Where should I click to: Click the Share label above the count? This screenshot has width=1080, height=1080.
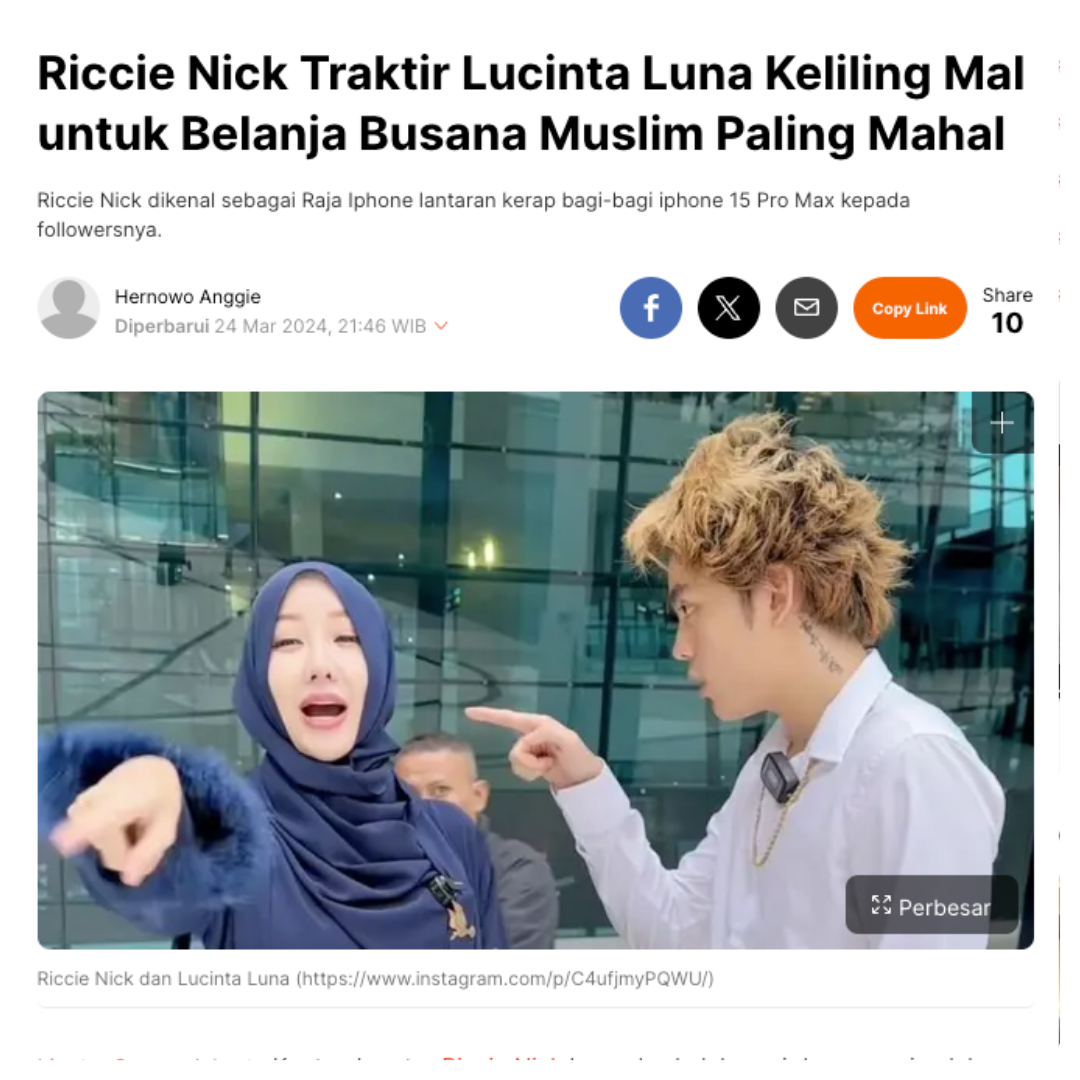1007,295
